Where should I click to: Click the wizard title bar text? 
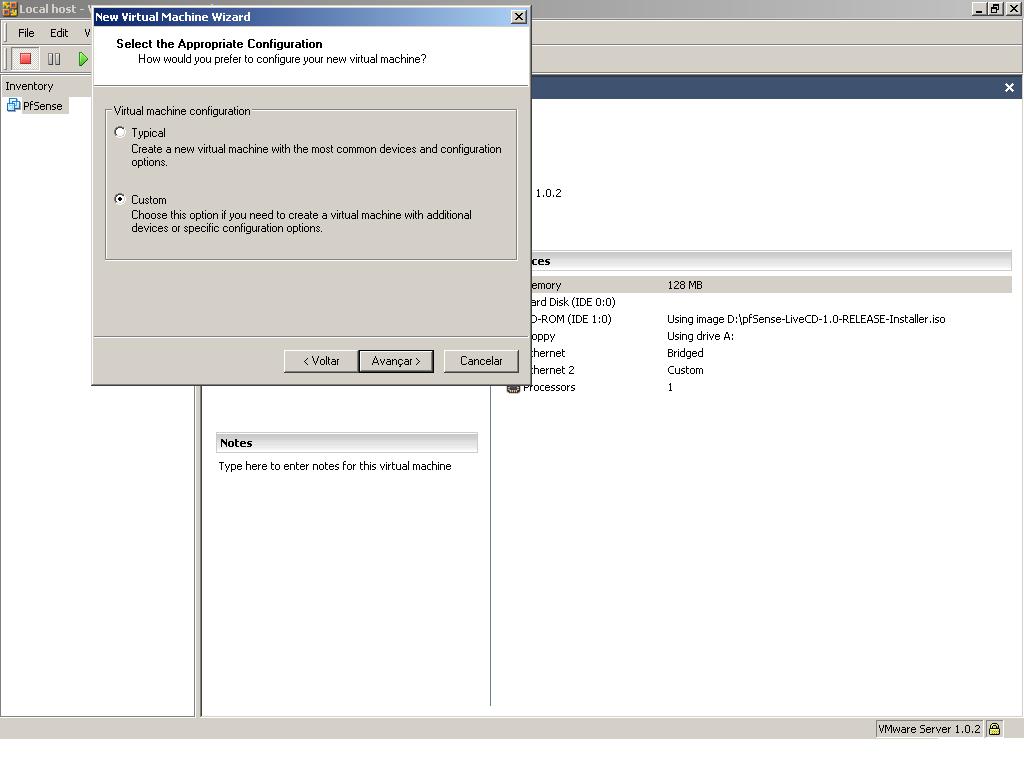pos(172,17)
